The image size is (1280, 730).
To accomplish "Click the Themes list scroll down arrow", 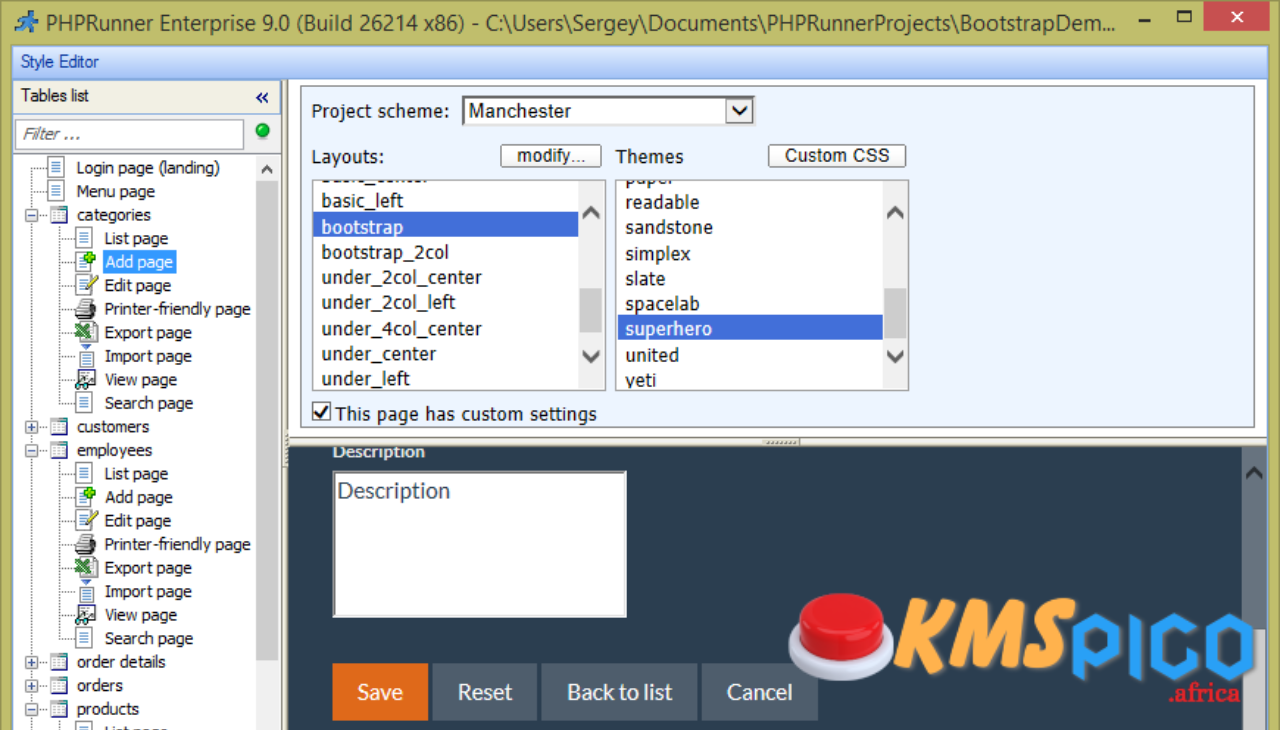I will 895,355.
